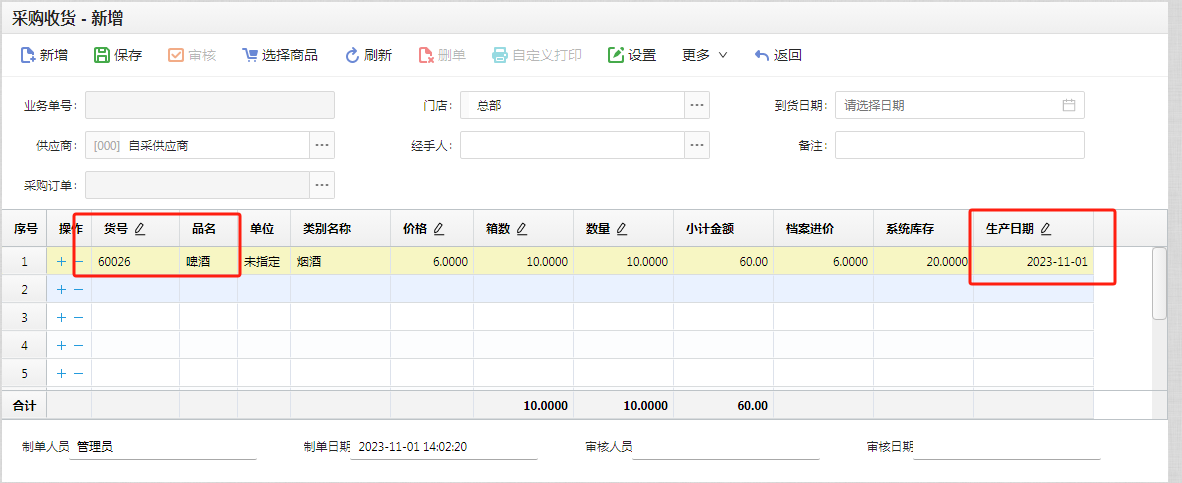Go back using 返回
This screenshot has width=1182, height=483.
click(x=777, y=55)
